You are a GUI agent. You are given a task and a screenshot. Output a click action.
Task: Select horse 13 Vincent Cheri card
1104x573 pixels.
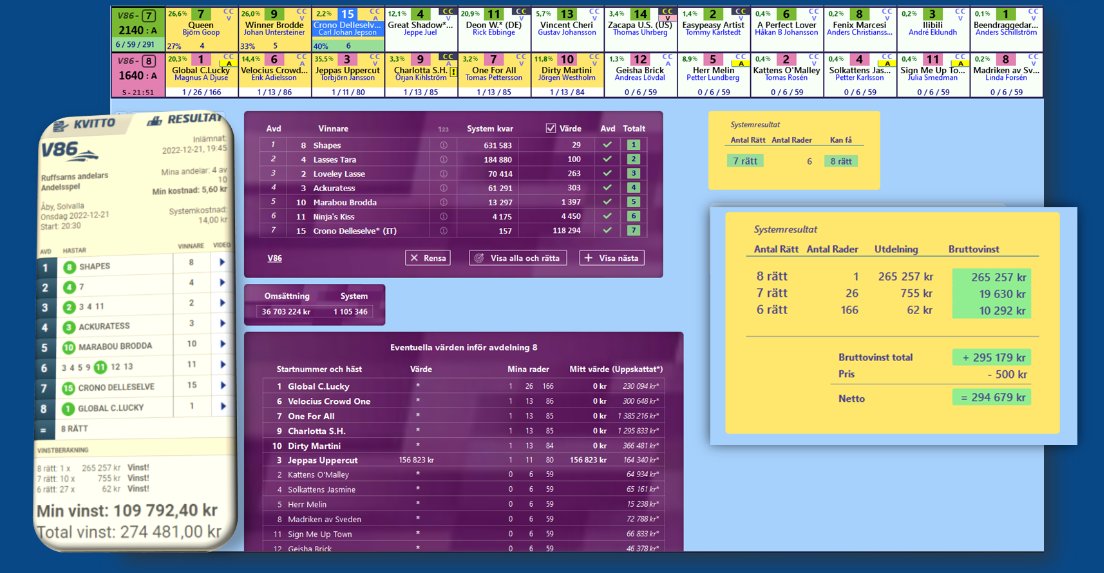click(567, 30)
